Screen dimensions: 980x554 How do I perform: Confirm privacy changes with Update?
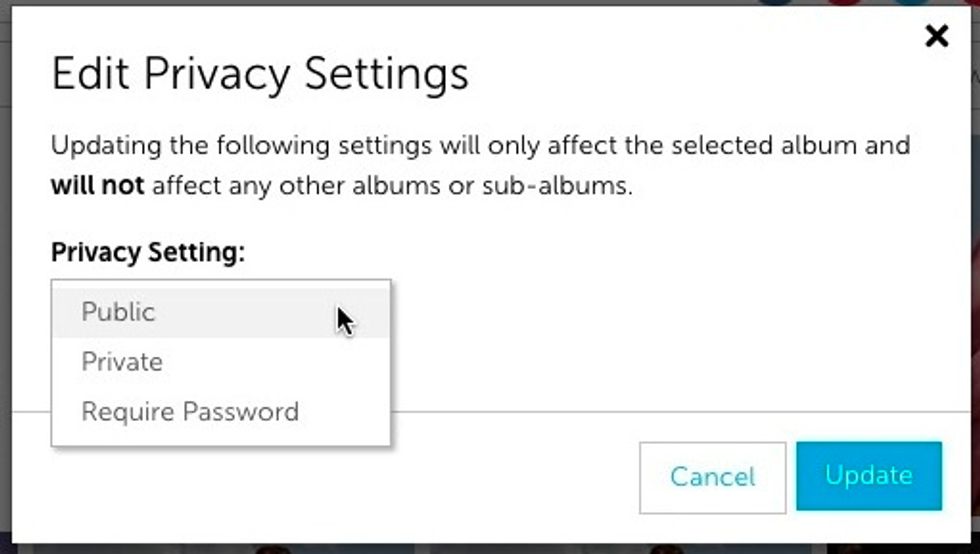click(869, 476)
